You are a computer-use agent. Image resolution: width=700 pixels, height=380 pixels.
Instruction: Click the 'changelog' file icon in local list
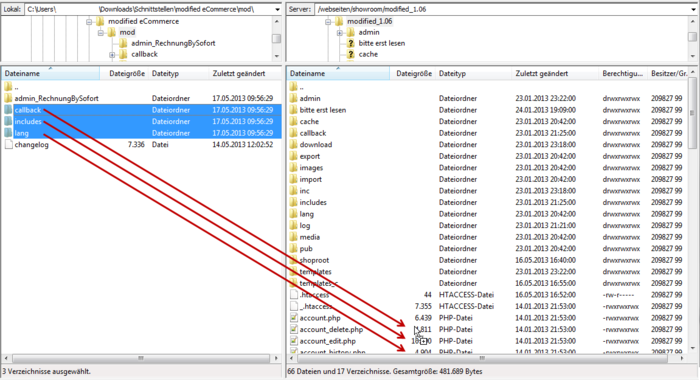8,145
